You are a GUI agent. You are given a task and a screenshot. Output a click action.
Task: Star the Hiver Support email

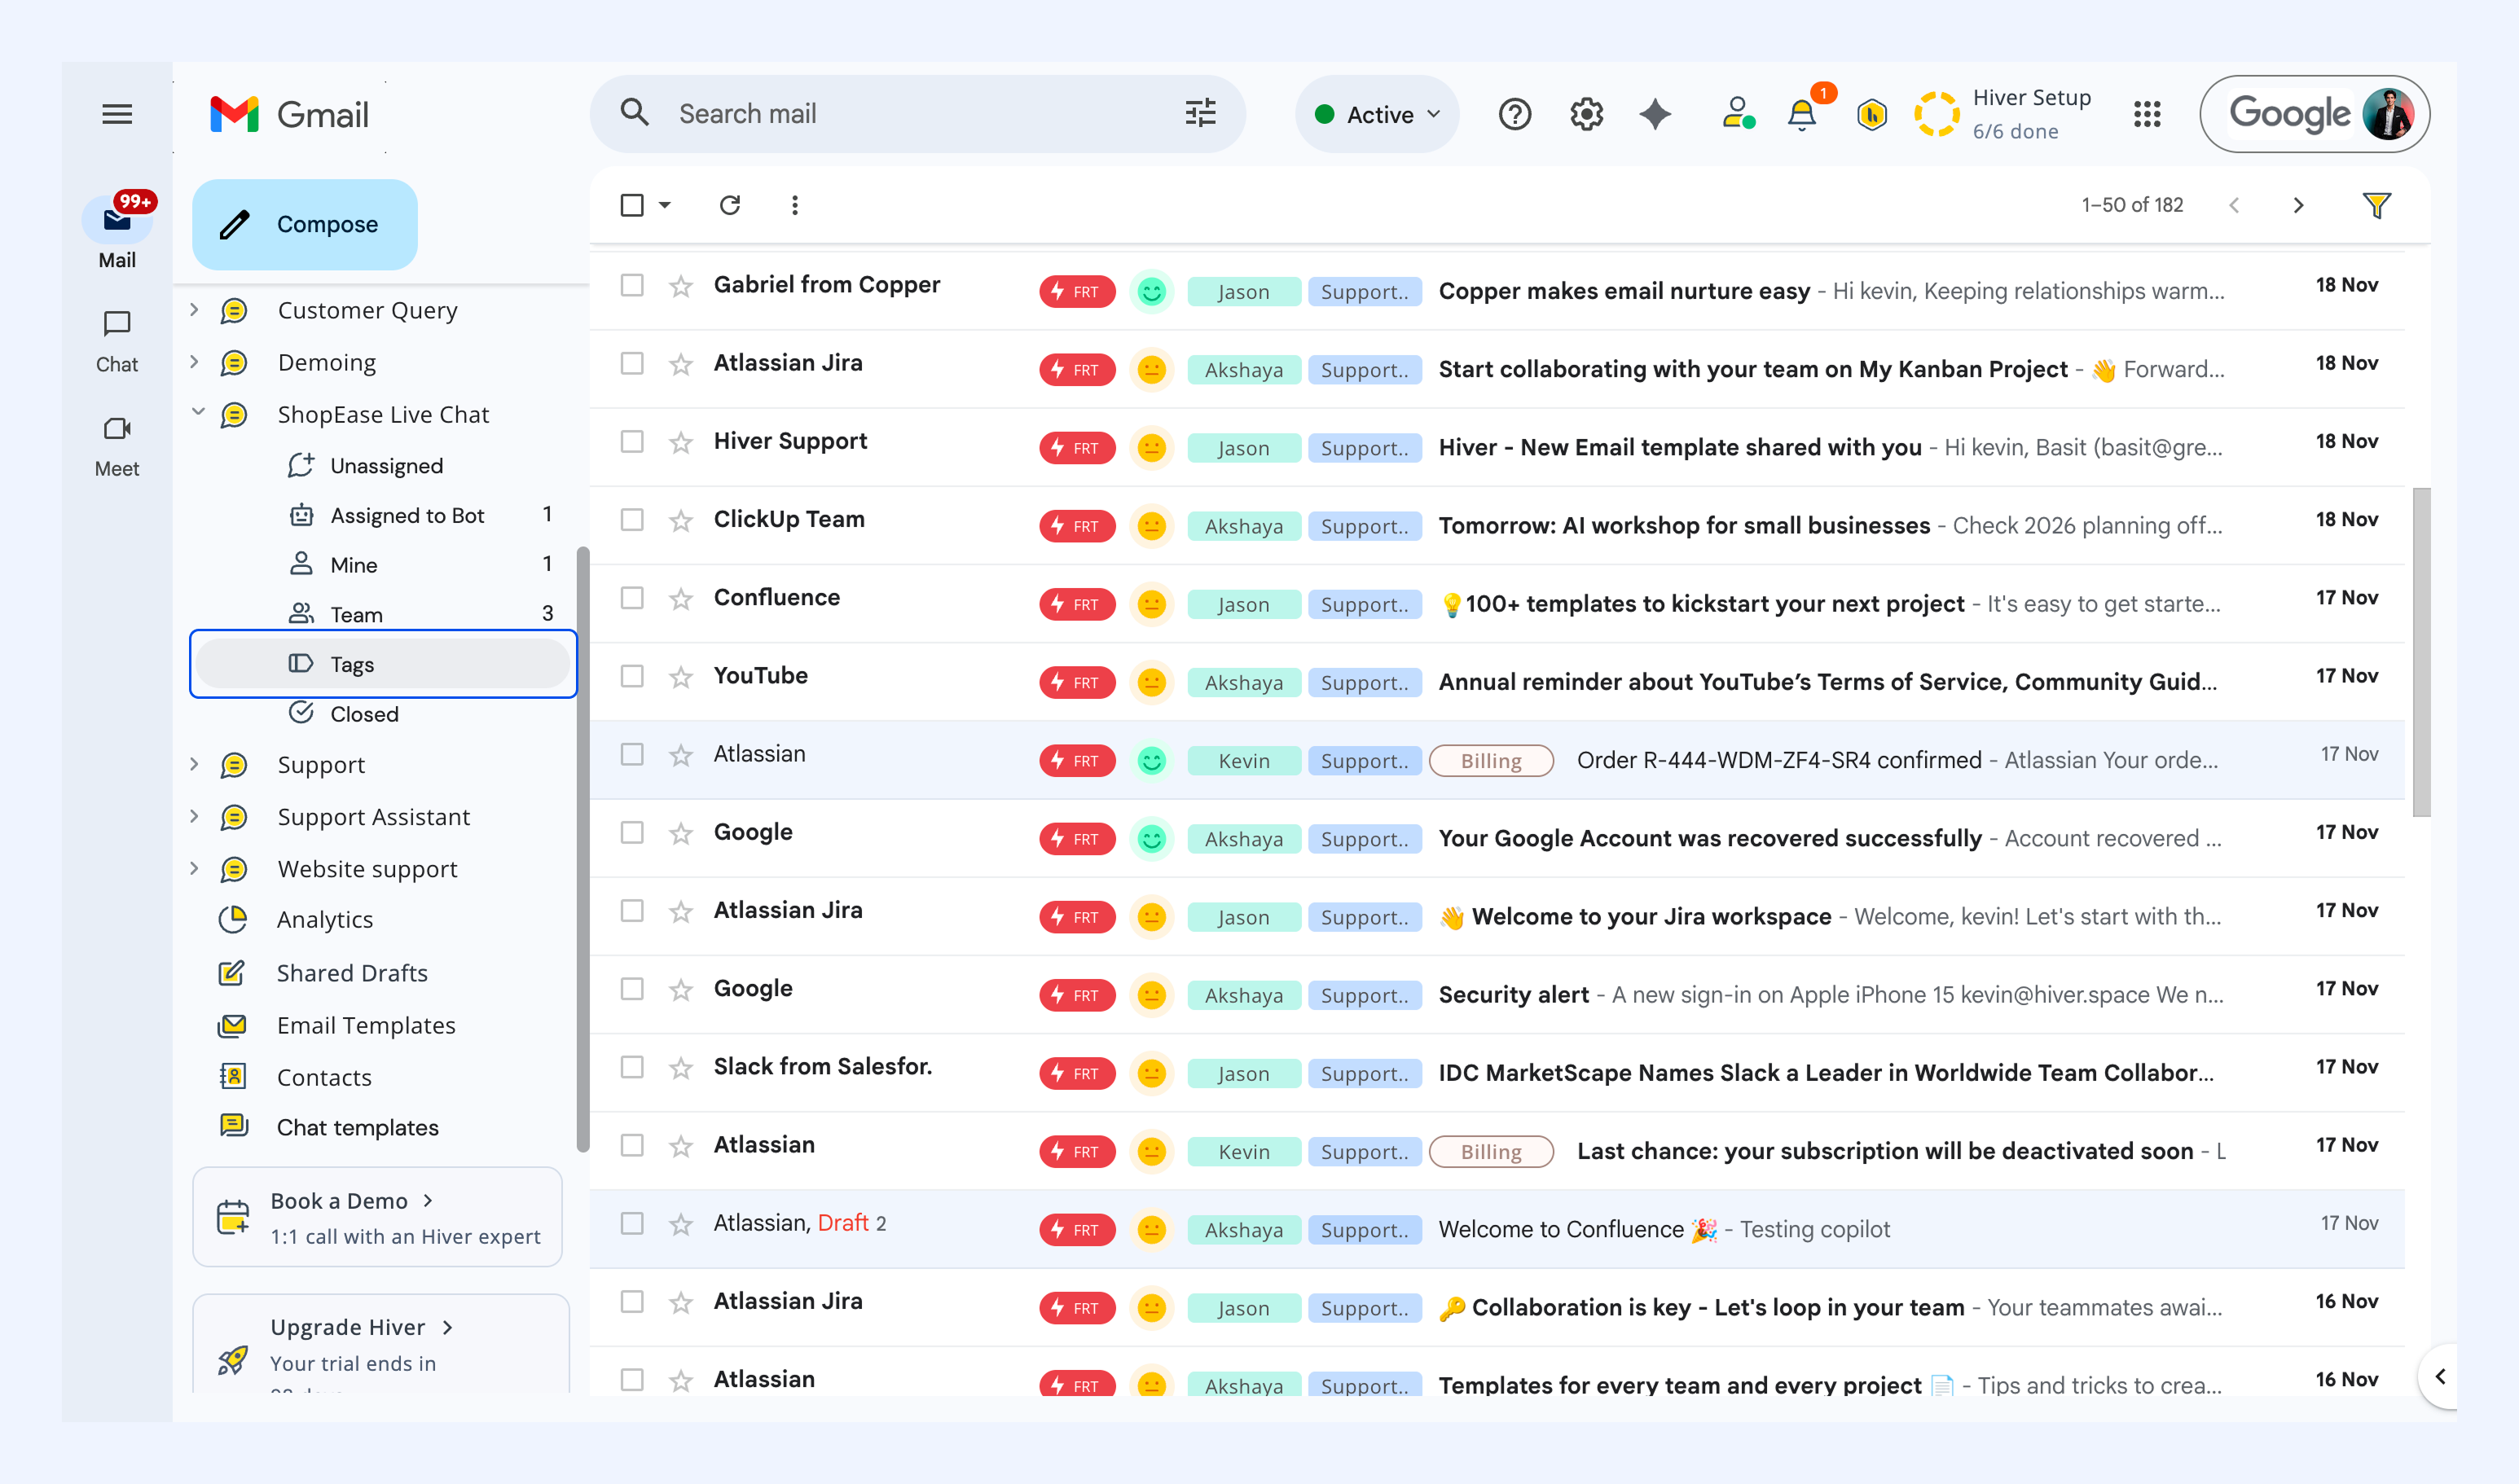click(681, 442)
